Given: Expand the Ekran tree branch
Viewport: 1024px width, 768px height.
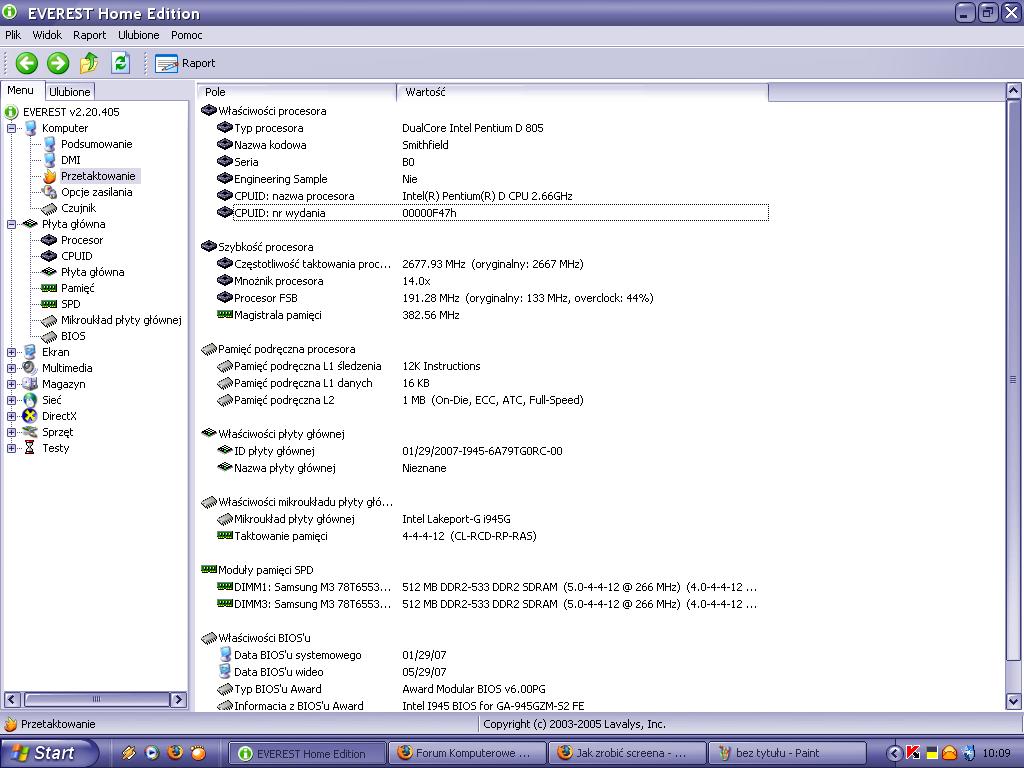Looking at the screenshot, I should coord(11,352).
